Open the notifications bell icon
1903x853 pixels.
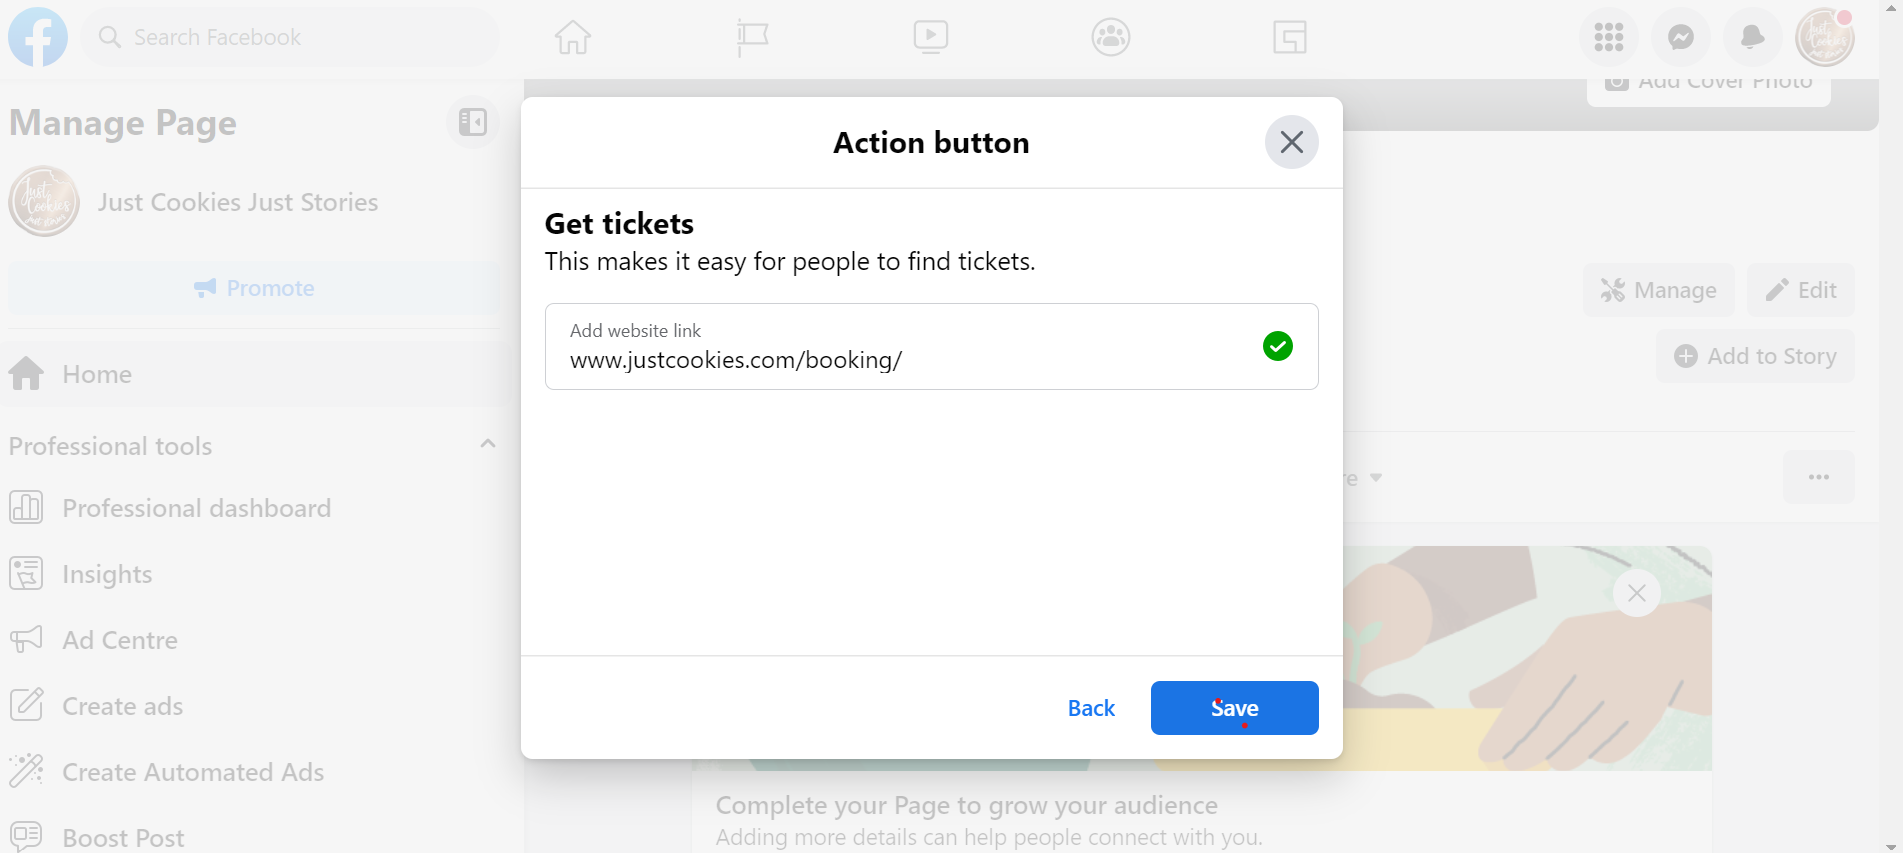1753,37
